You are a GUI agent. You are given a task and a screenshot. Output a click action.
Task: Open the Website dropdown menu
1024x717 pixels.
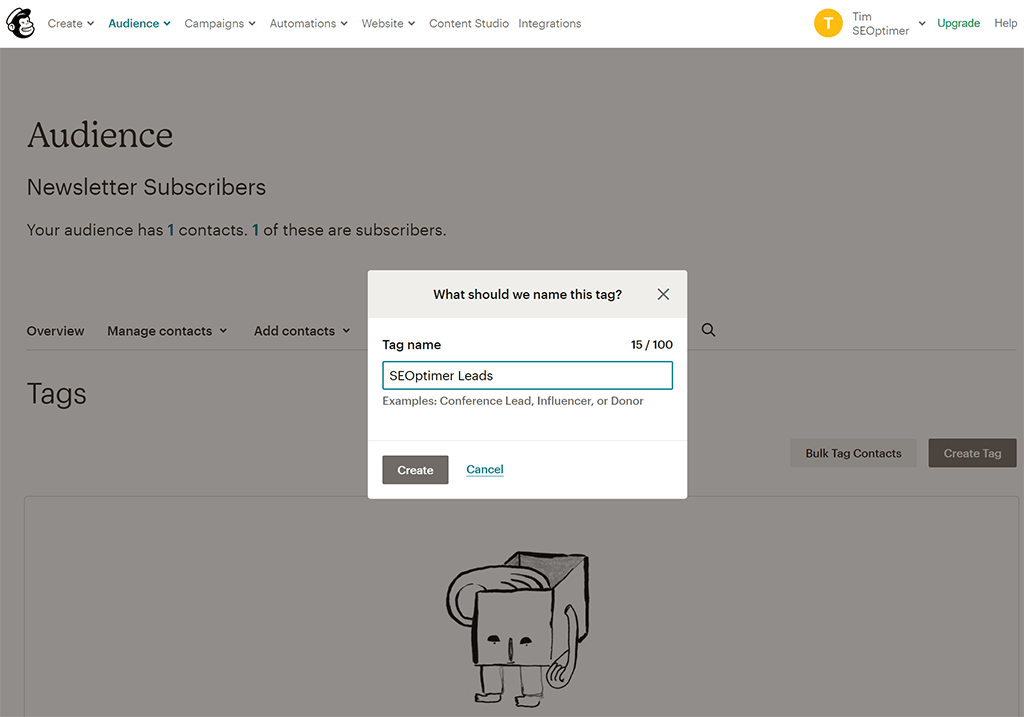point(388,23)
